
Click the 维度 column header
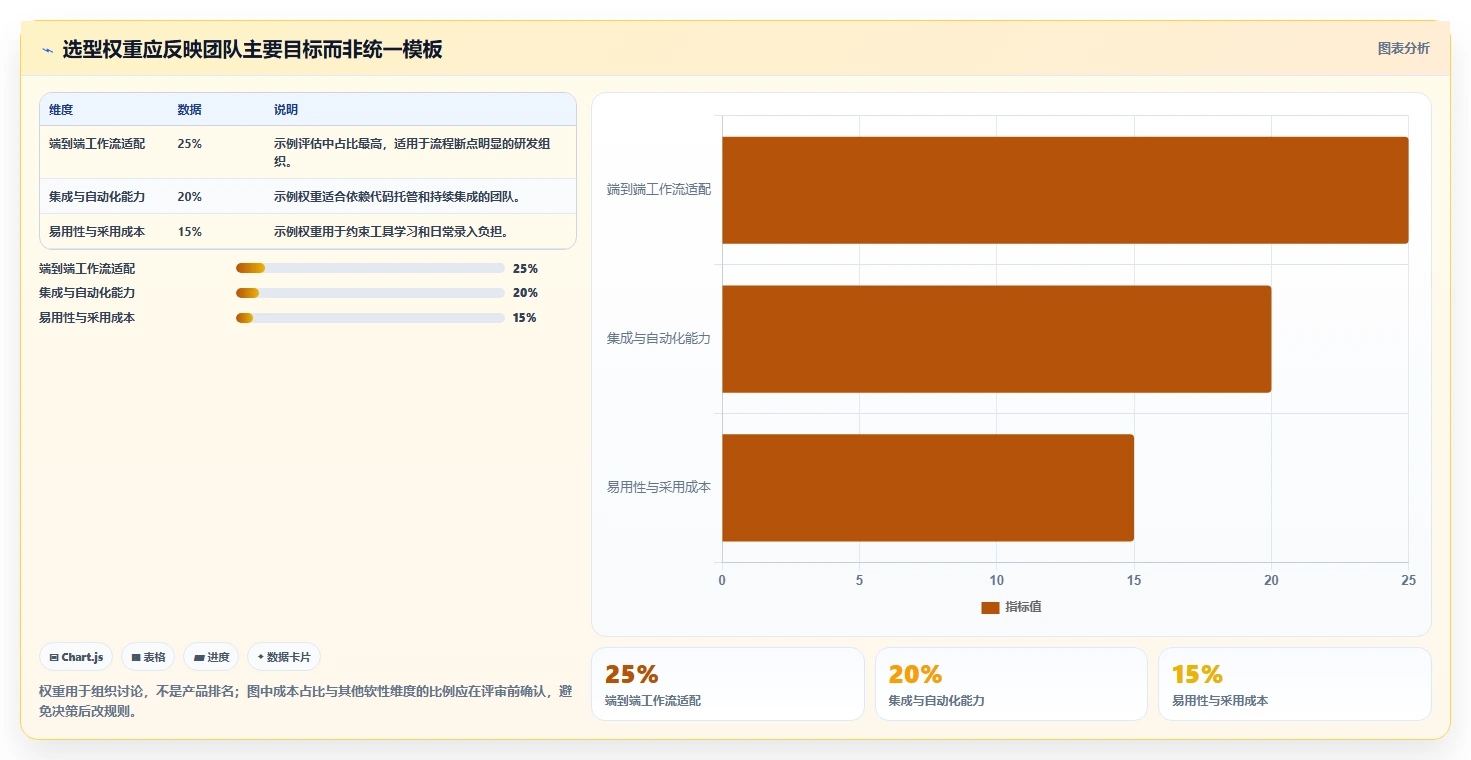tap(61, 110)
